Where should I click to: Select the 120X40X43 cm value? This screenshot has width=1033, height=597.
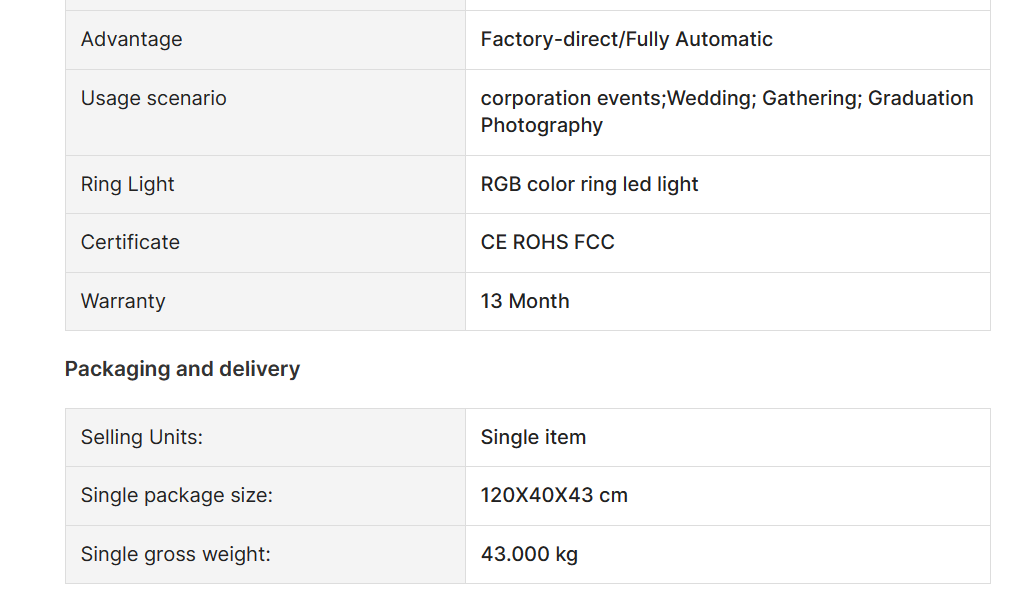click(554, 496)
